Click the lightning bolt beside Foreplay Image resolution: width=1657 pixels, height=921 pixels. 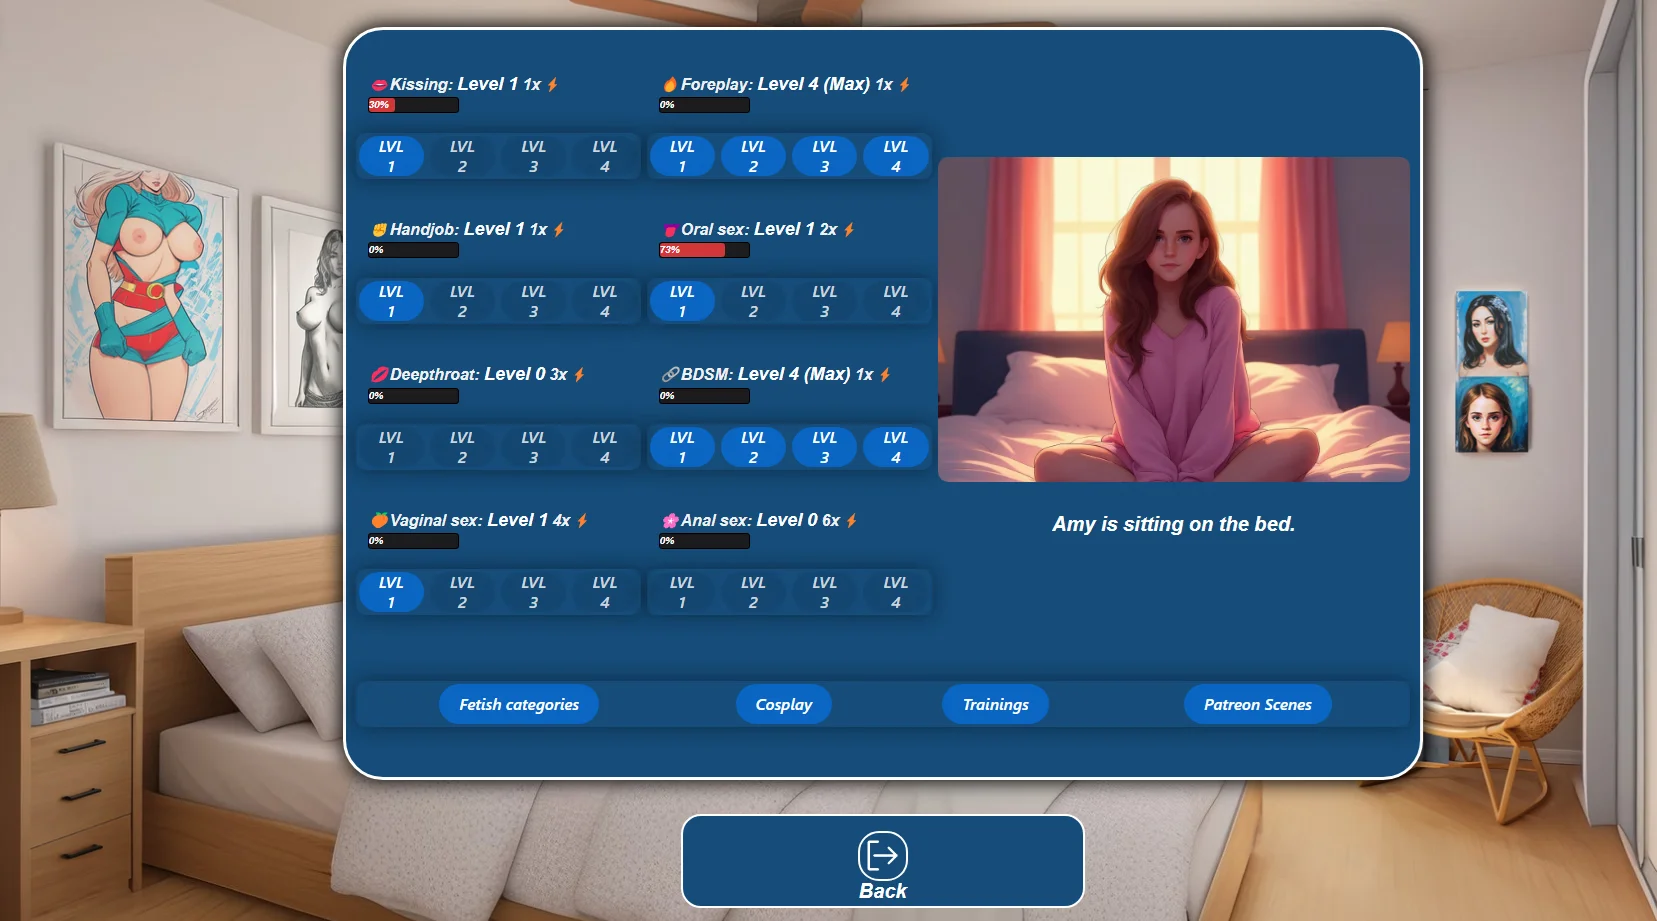(904, 85)
